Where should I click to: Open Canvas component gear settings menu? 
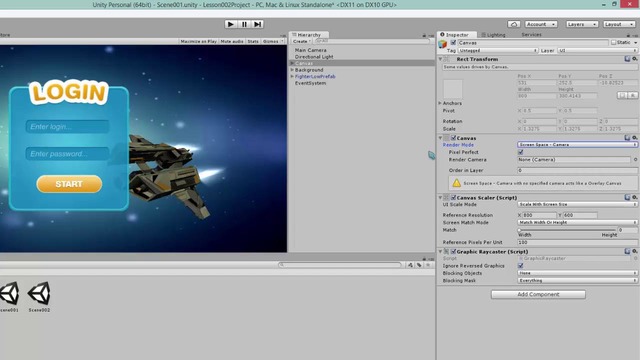tap(635, 138)
